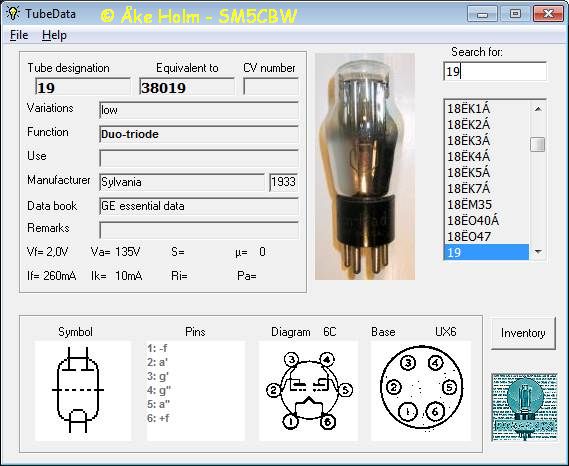Click the TubeData lightbulb app icon
569x466 pixels.
(12, 13)
